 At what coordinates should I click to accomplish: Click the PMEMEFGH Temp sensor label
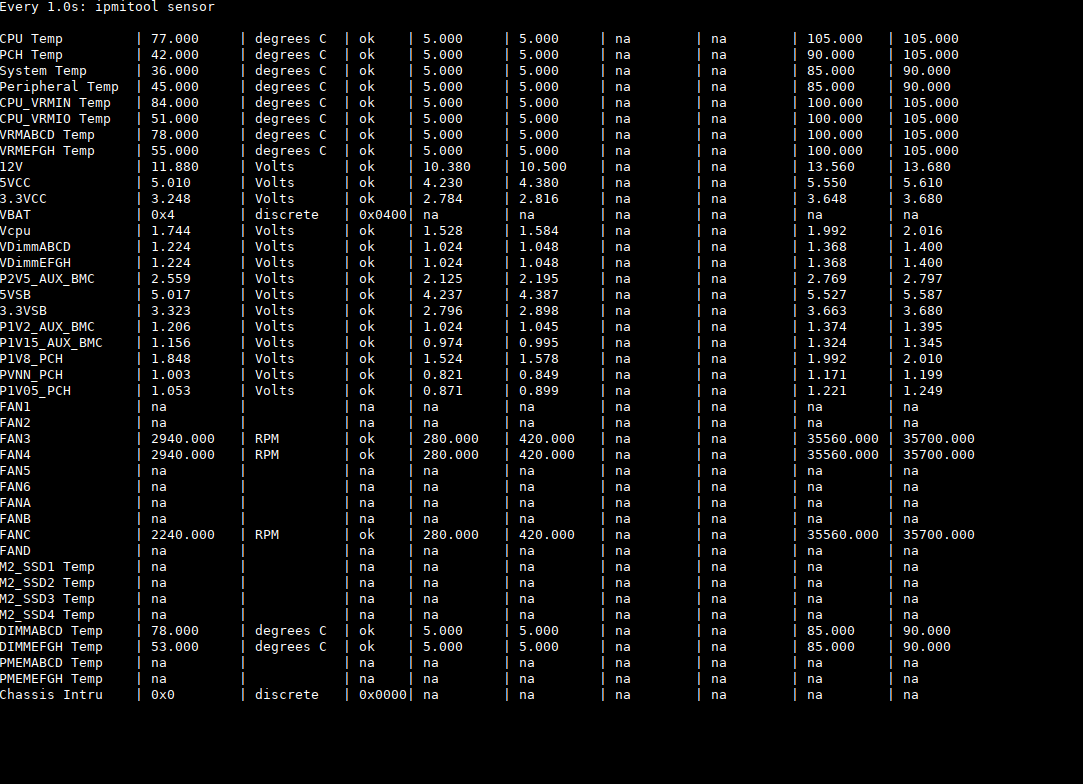51,679
